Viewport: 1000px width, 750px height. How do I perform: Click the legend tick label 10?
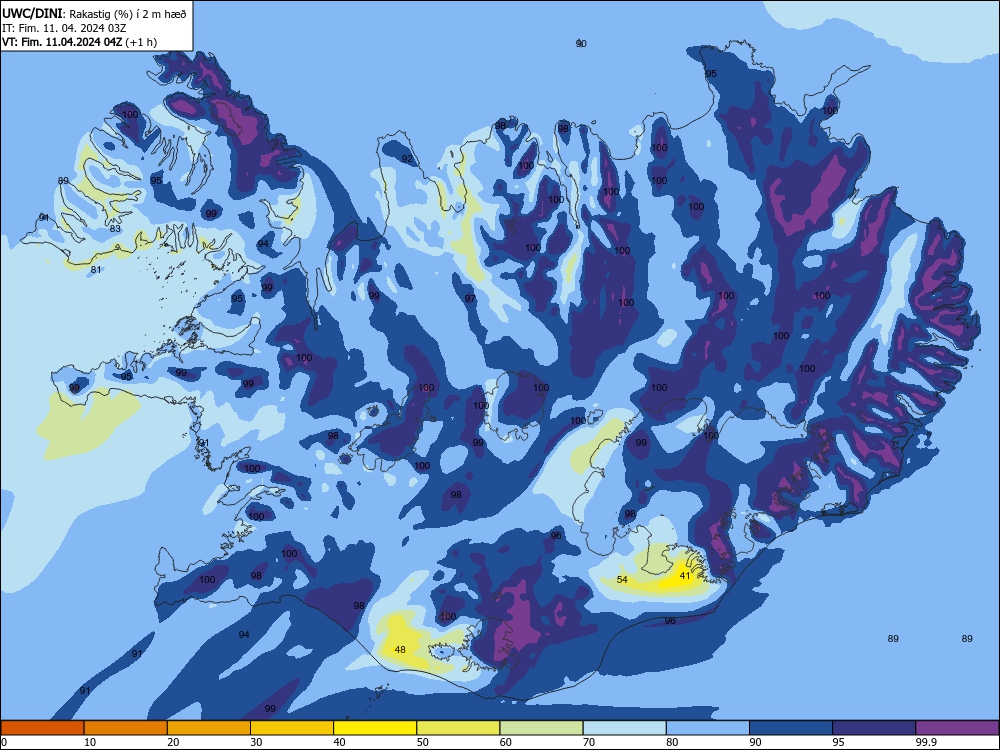90,742
